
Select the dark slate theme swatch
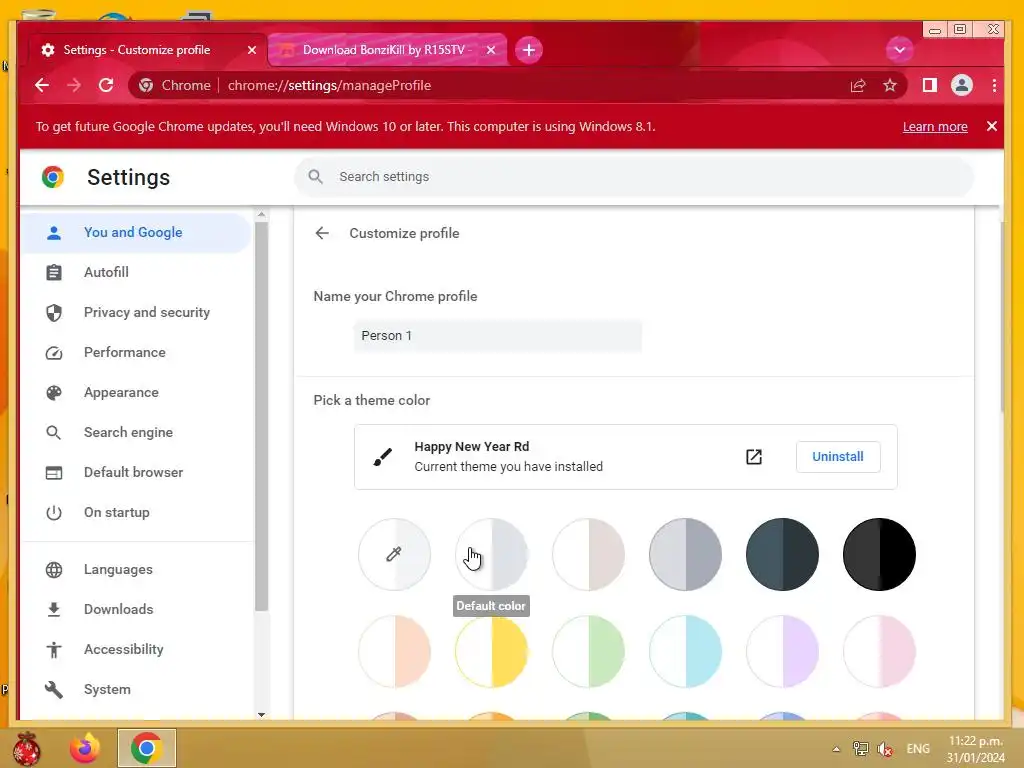(782, 554)
